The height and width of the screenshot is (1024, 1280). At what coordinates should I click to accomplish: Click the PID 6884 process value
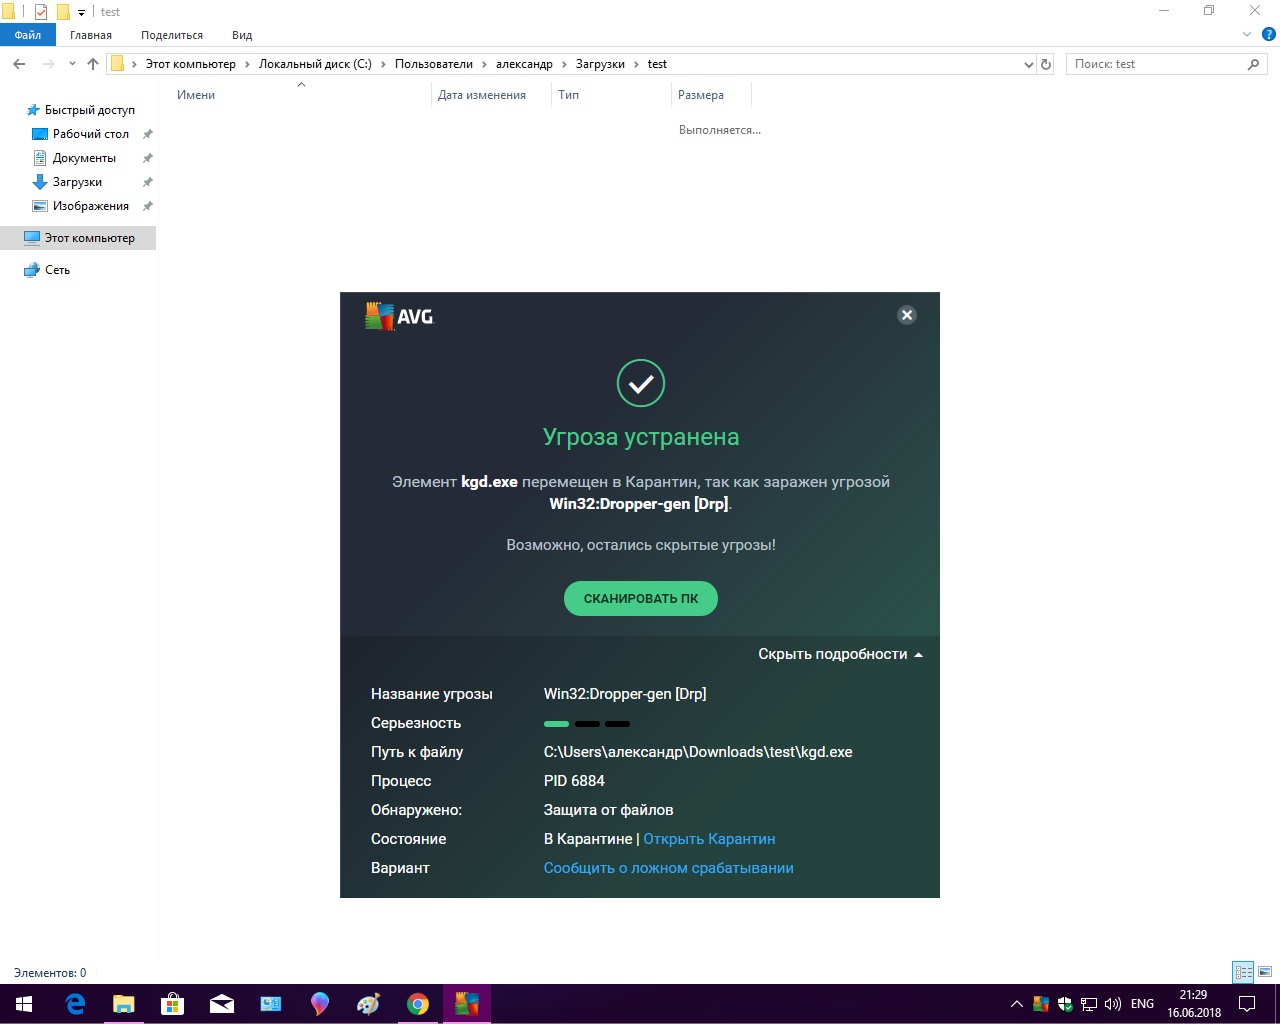coord(574,781)
